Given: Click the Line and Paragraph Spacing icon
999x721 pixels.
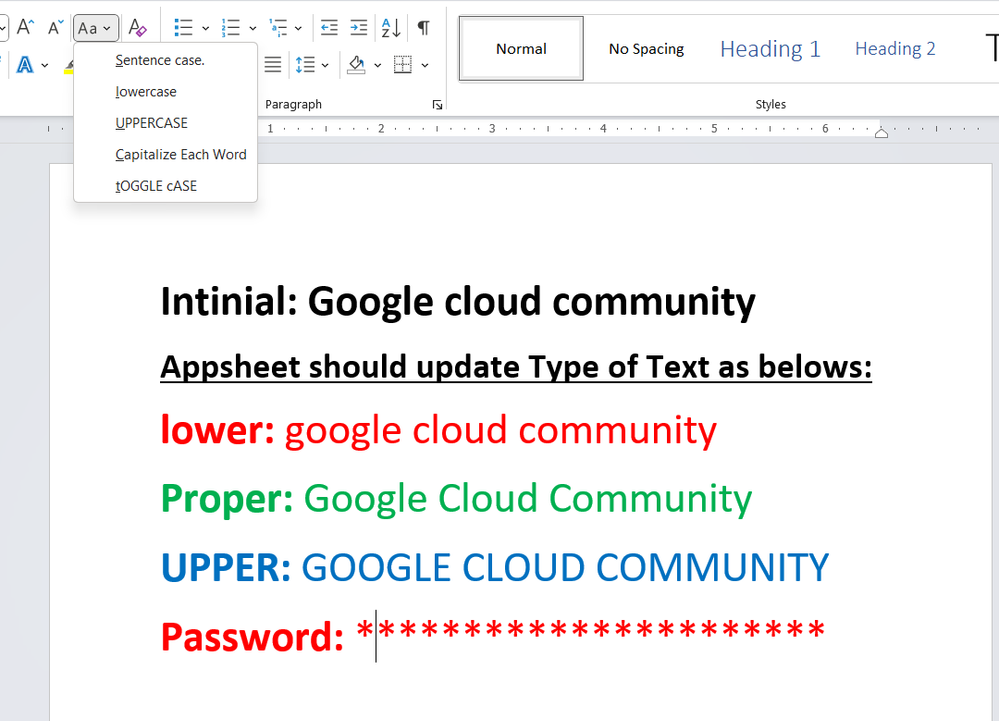Looking at the screenshot, I should [x=305, y=64].
